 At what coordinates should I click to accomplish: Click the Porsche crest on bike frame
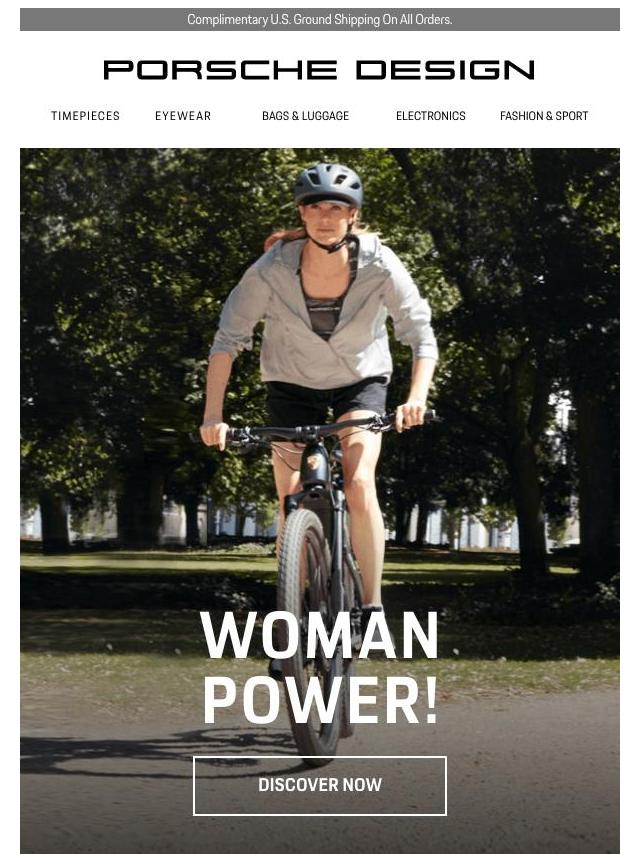(x=313, y=463)
